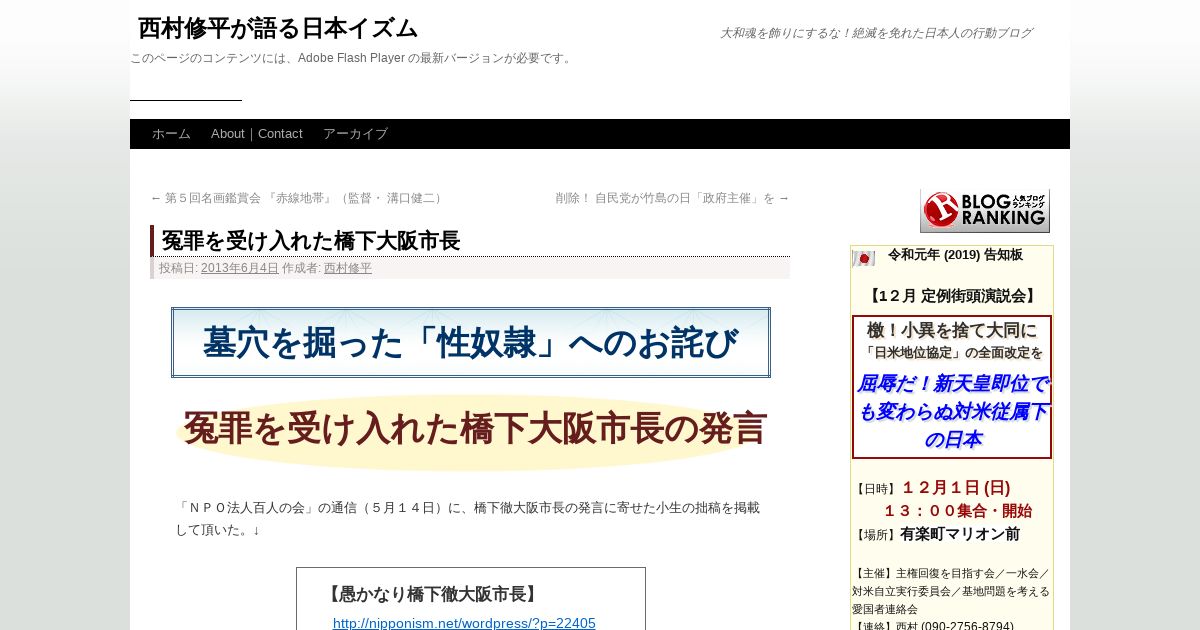The image size is (1200, 630).
Task: Click the 令和元年 (2019) 告知板 sidebar heading
Action: (x=955, y=255)
